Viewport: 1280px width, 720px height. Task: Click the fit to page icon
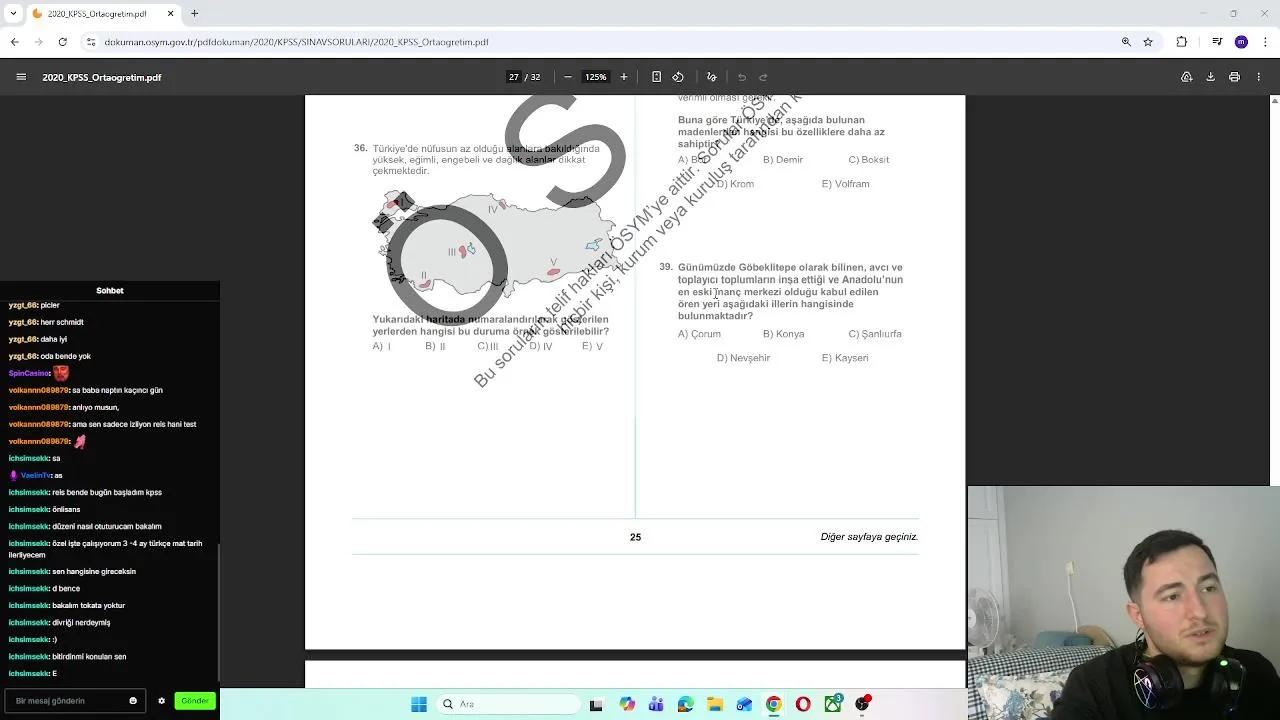click(x=656, y=77)
